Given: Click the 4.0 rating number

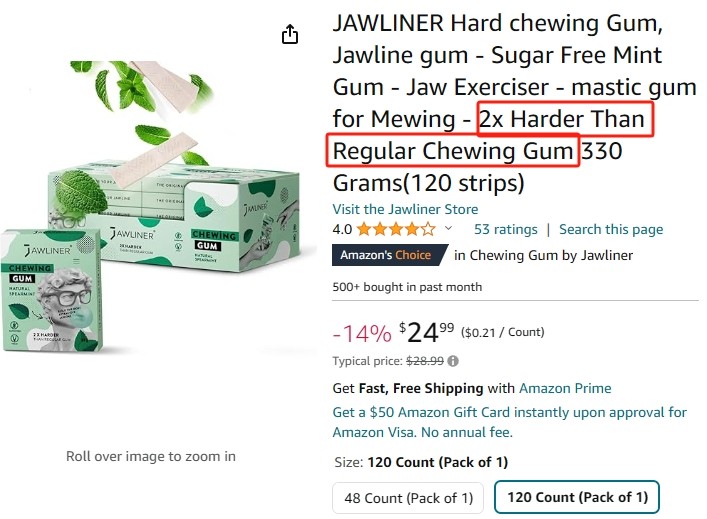Looking at the screenshot, I should pos(342,229).
